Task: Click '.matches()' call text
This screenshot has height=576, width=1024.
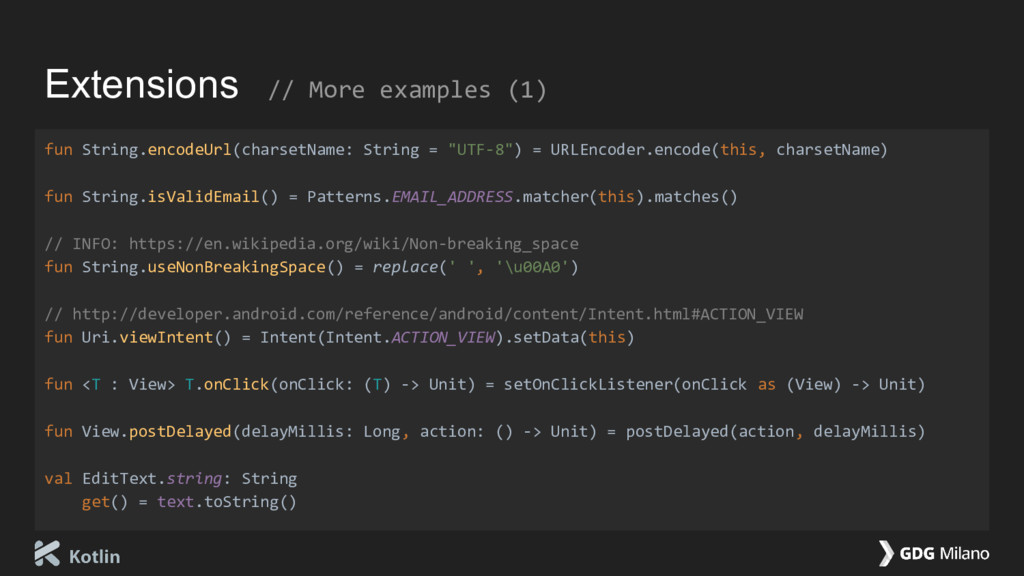Action: point(691,197)
